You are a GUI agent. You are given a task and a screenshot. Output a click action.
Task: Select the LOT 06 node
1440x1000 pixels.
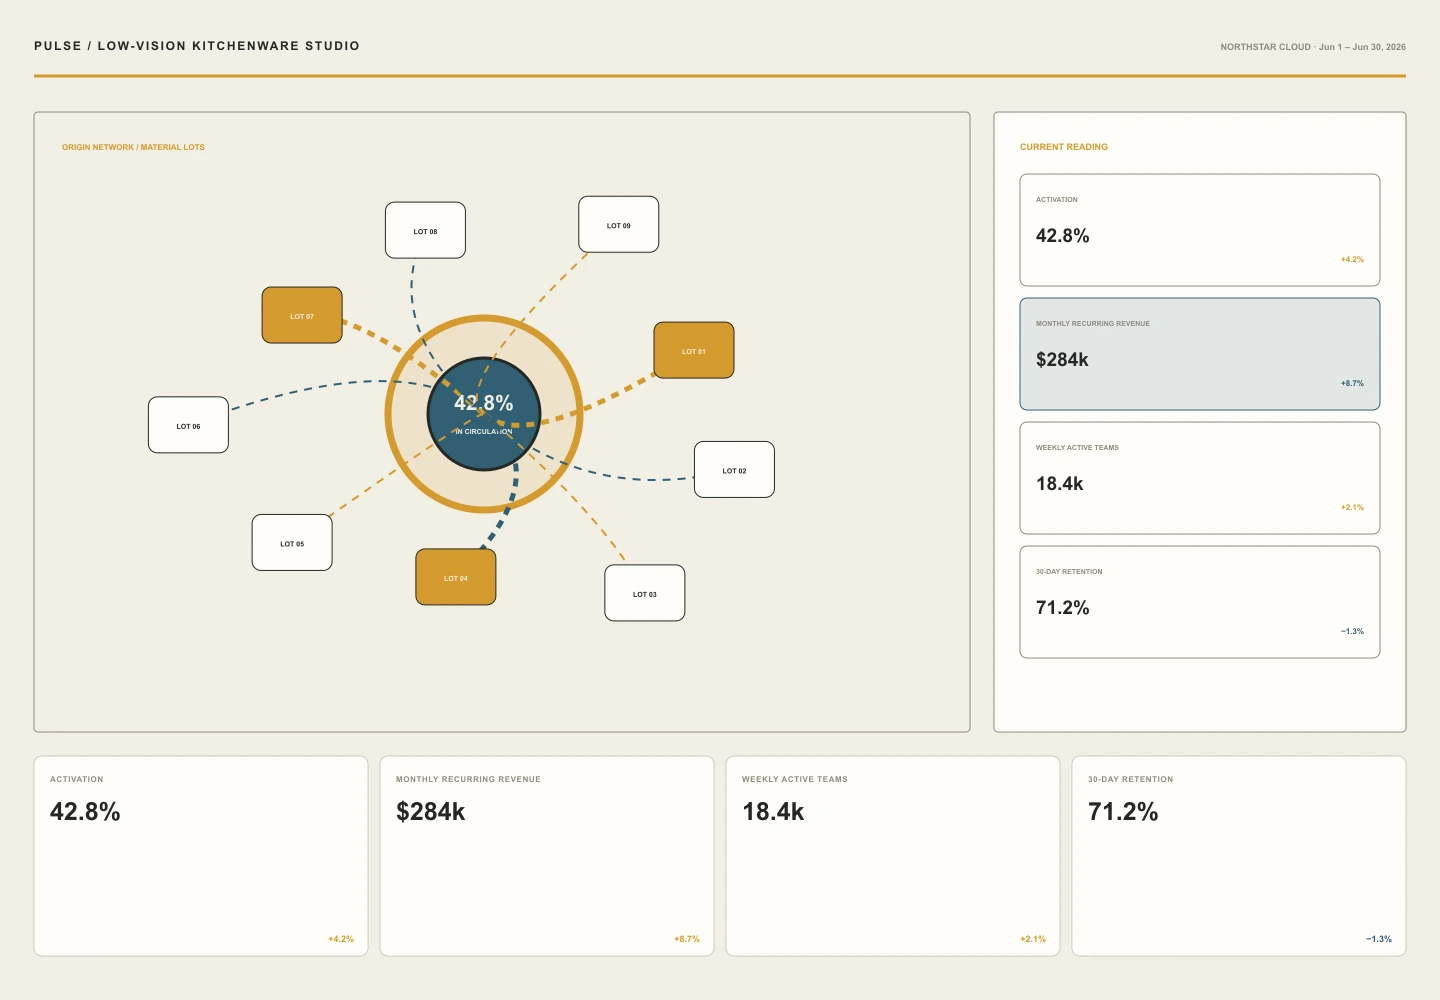point(188,425)
